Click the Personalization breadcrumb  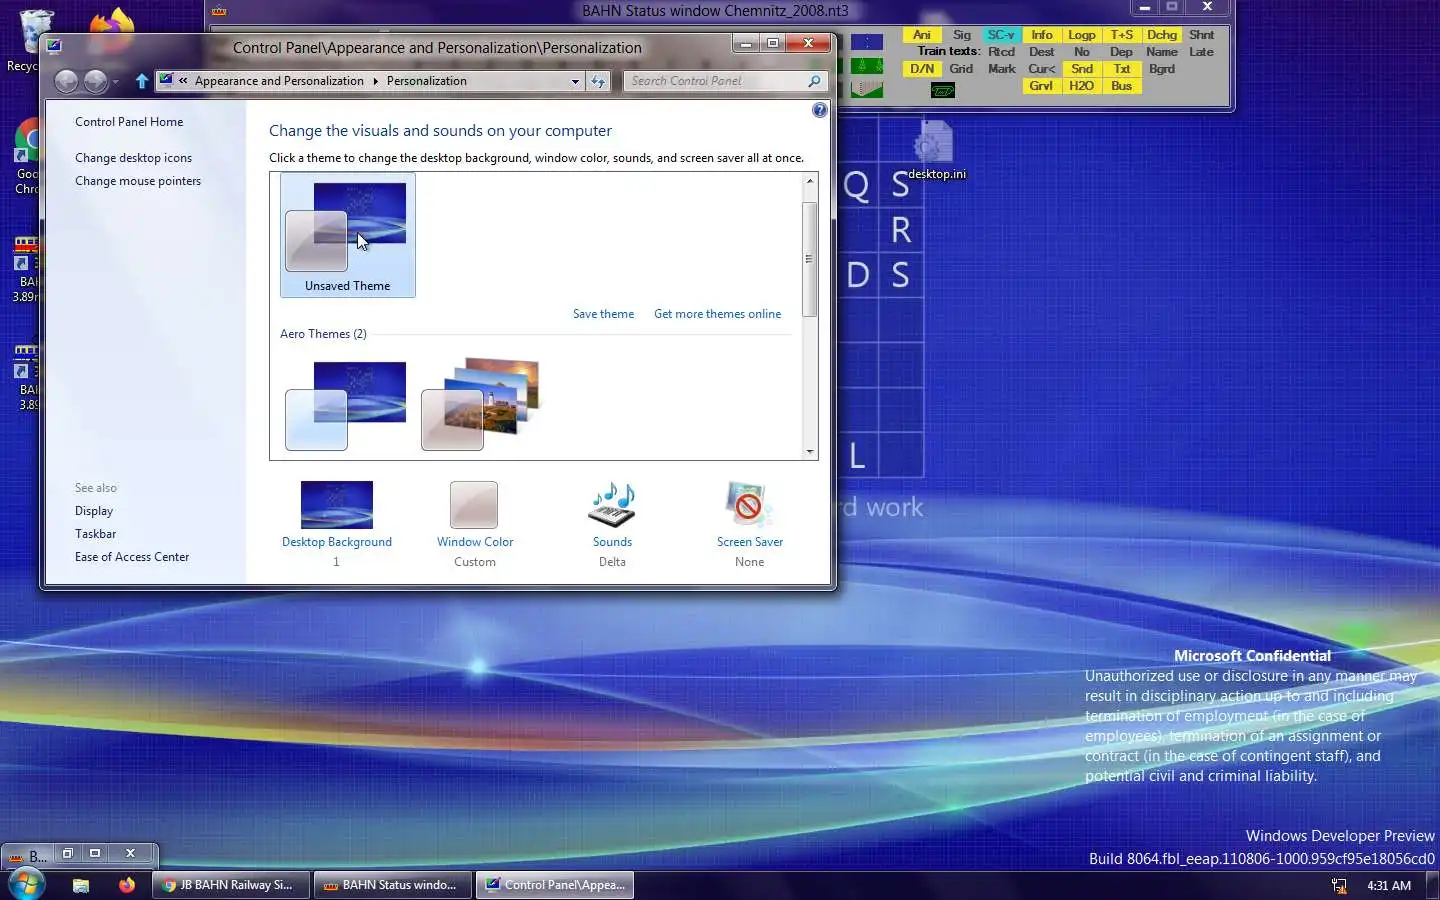tap(426, 81)
